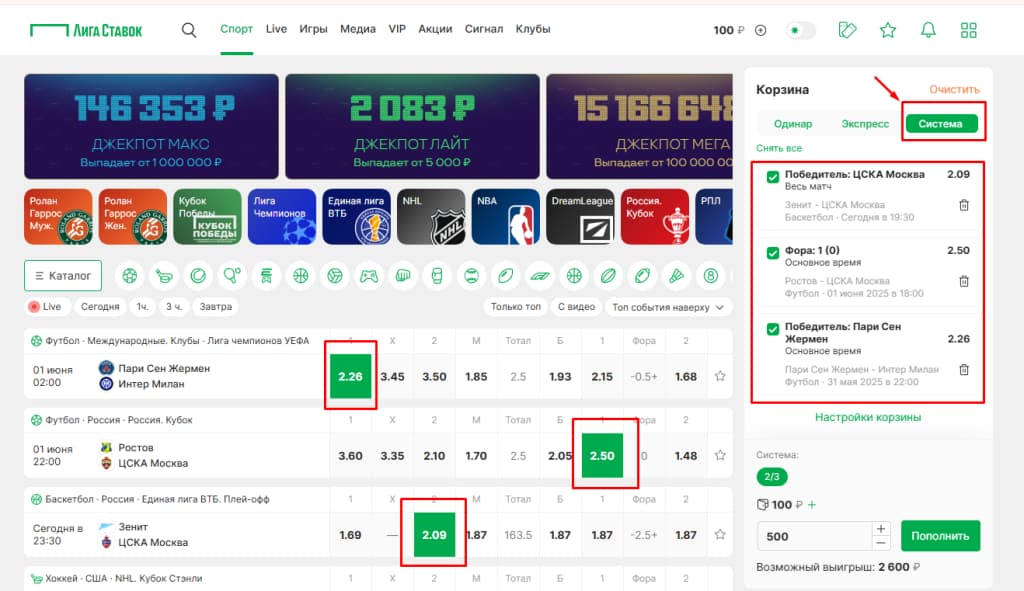This screenshot has height=591, width=1024.
Task: Decrease stake with the minus stepper
Action: [880, 543]
